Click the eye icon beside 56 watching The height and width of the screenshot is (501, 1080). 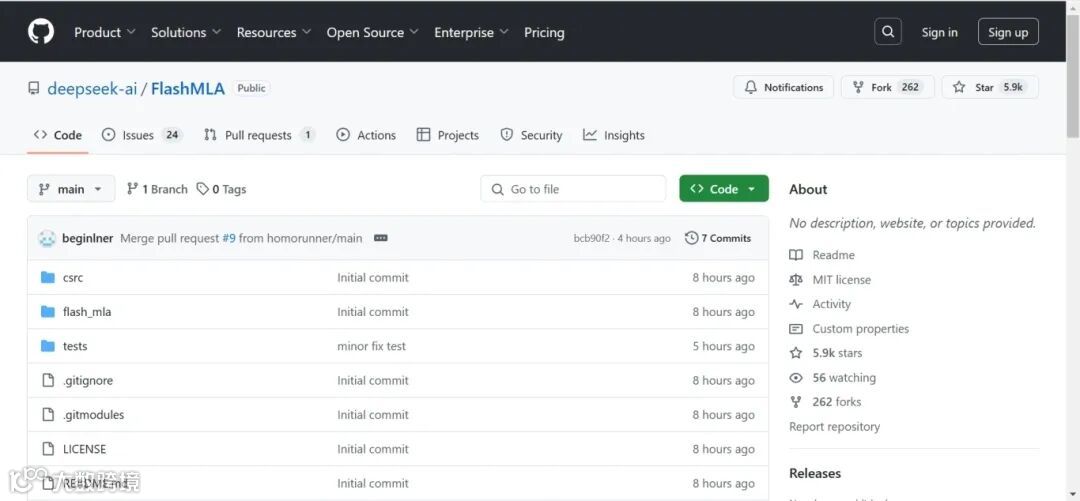tap(796, 378)
